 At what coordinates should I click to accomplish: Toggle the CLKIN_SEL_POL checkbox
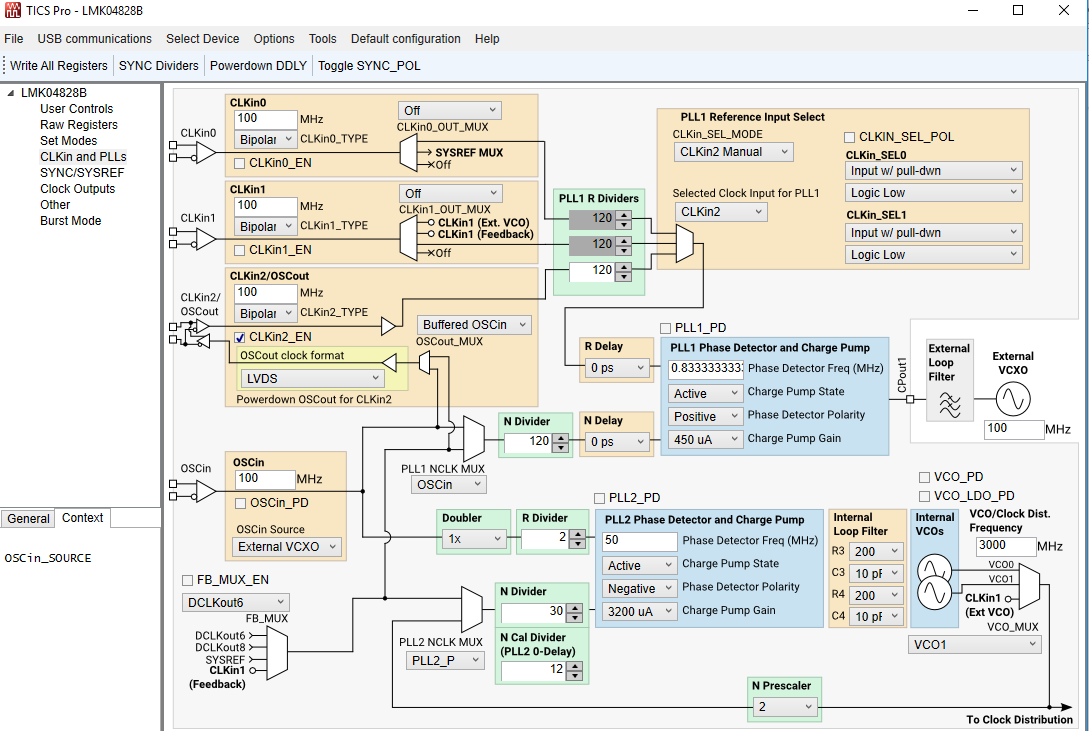(x=849, y=137)
